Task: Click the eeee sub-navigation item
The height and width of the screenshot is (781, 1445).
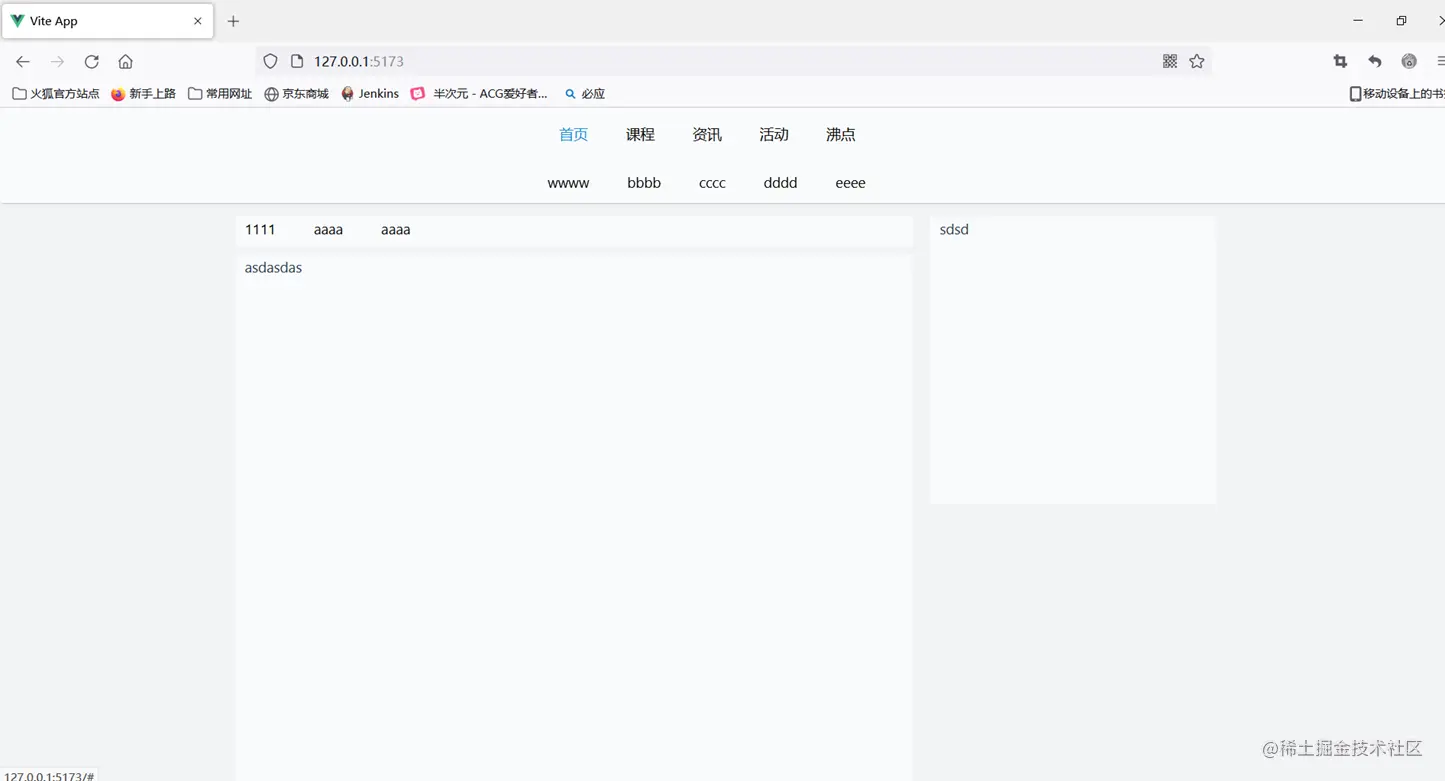Action: click(850, 183)
